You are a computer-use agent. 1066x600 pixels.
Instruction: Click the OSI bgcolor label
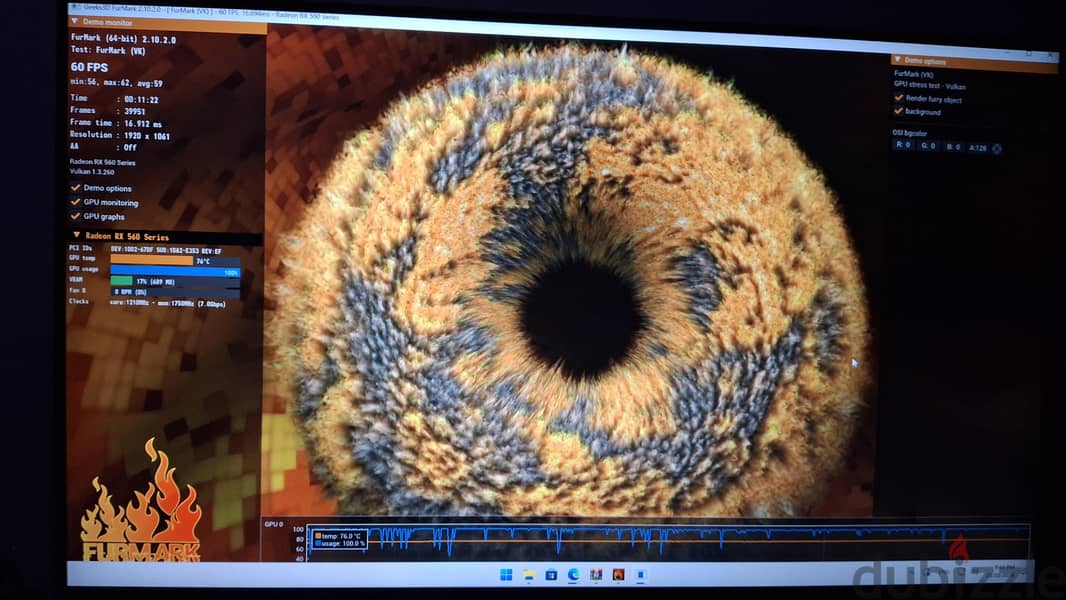tap(910, 133)
